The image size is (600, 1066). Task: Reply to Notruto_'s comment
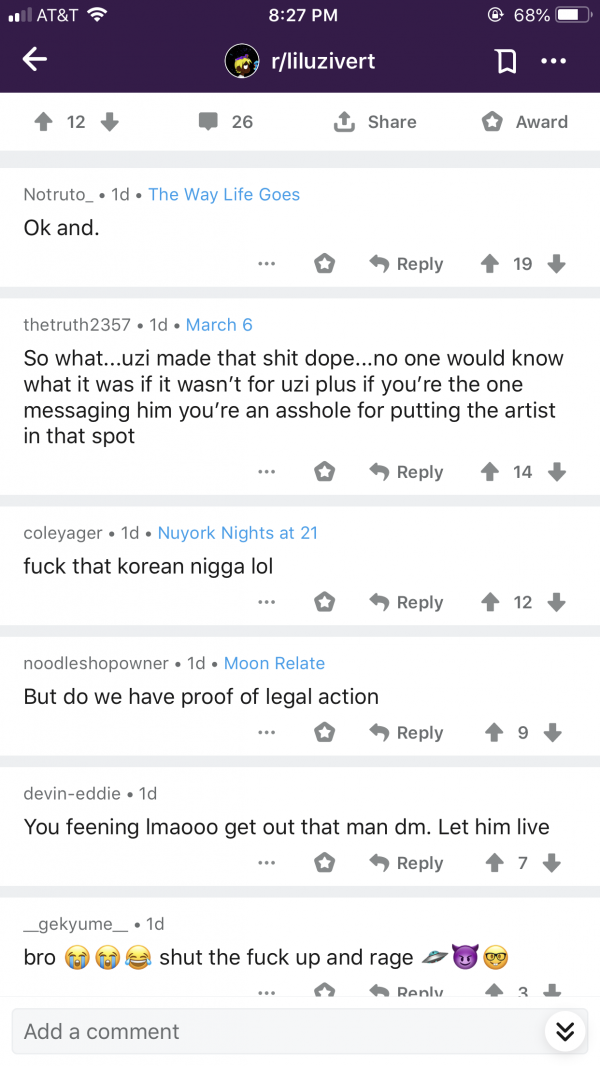tap(406, 264)
